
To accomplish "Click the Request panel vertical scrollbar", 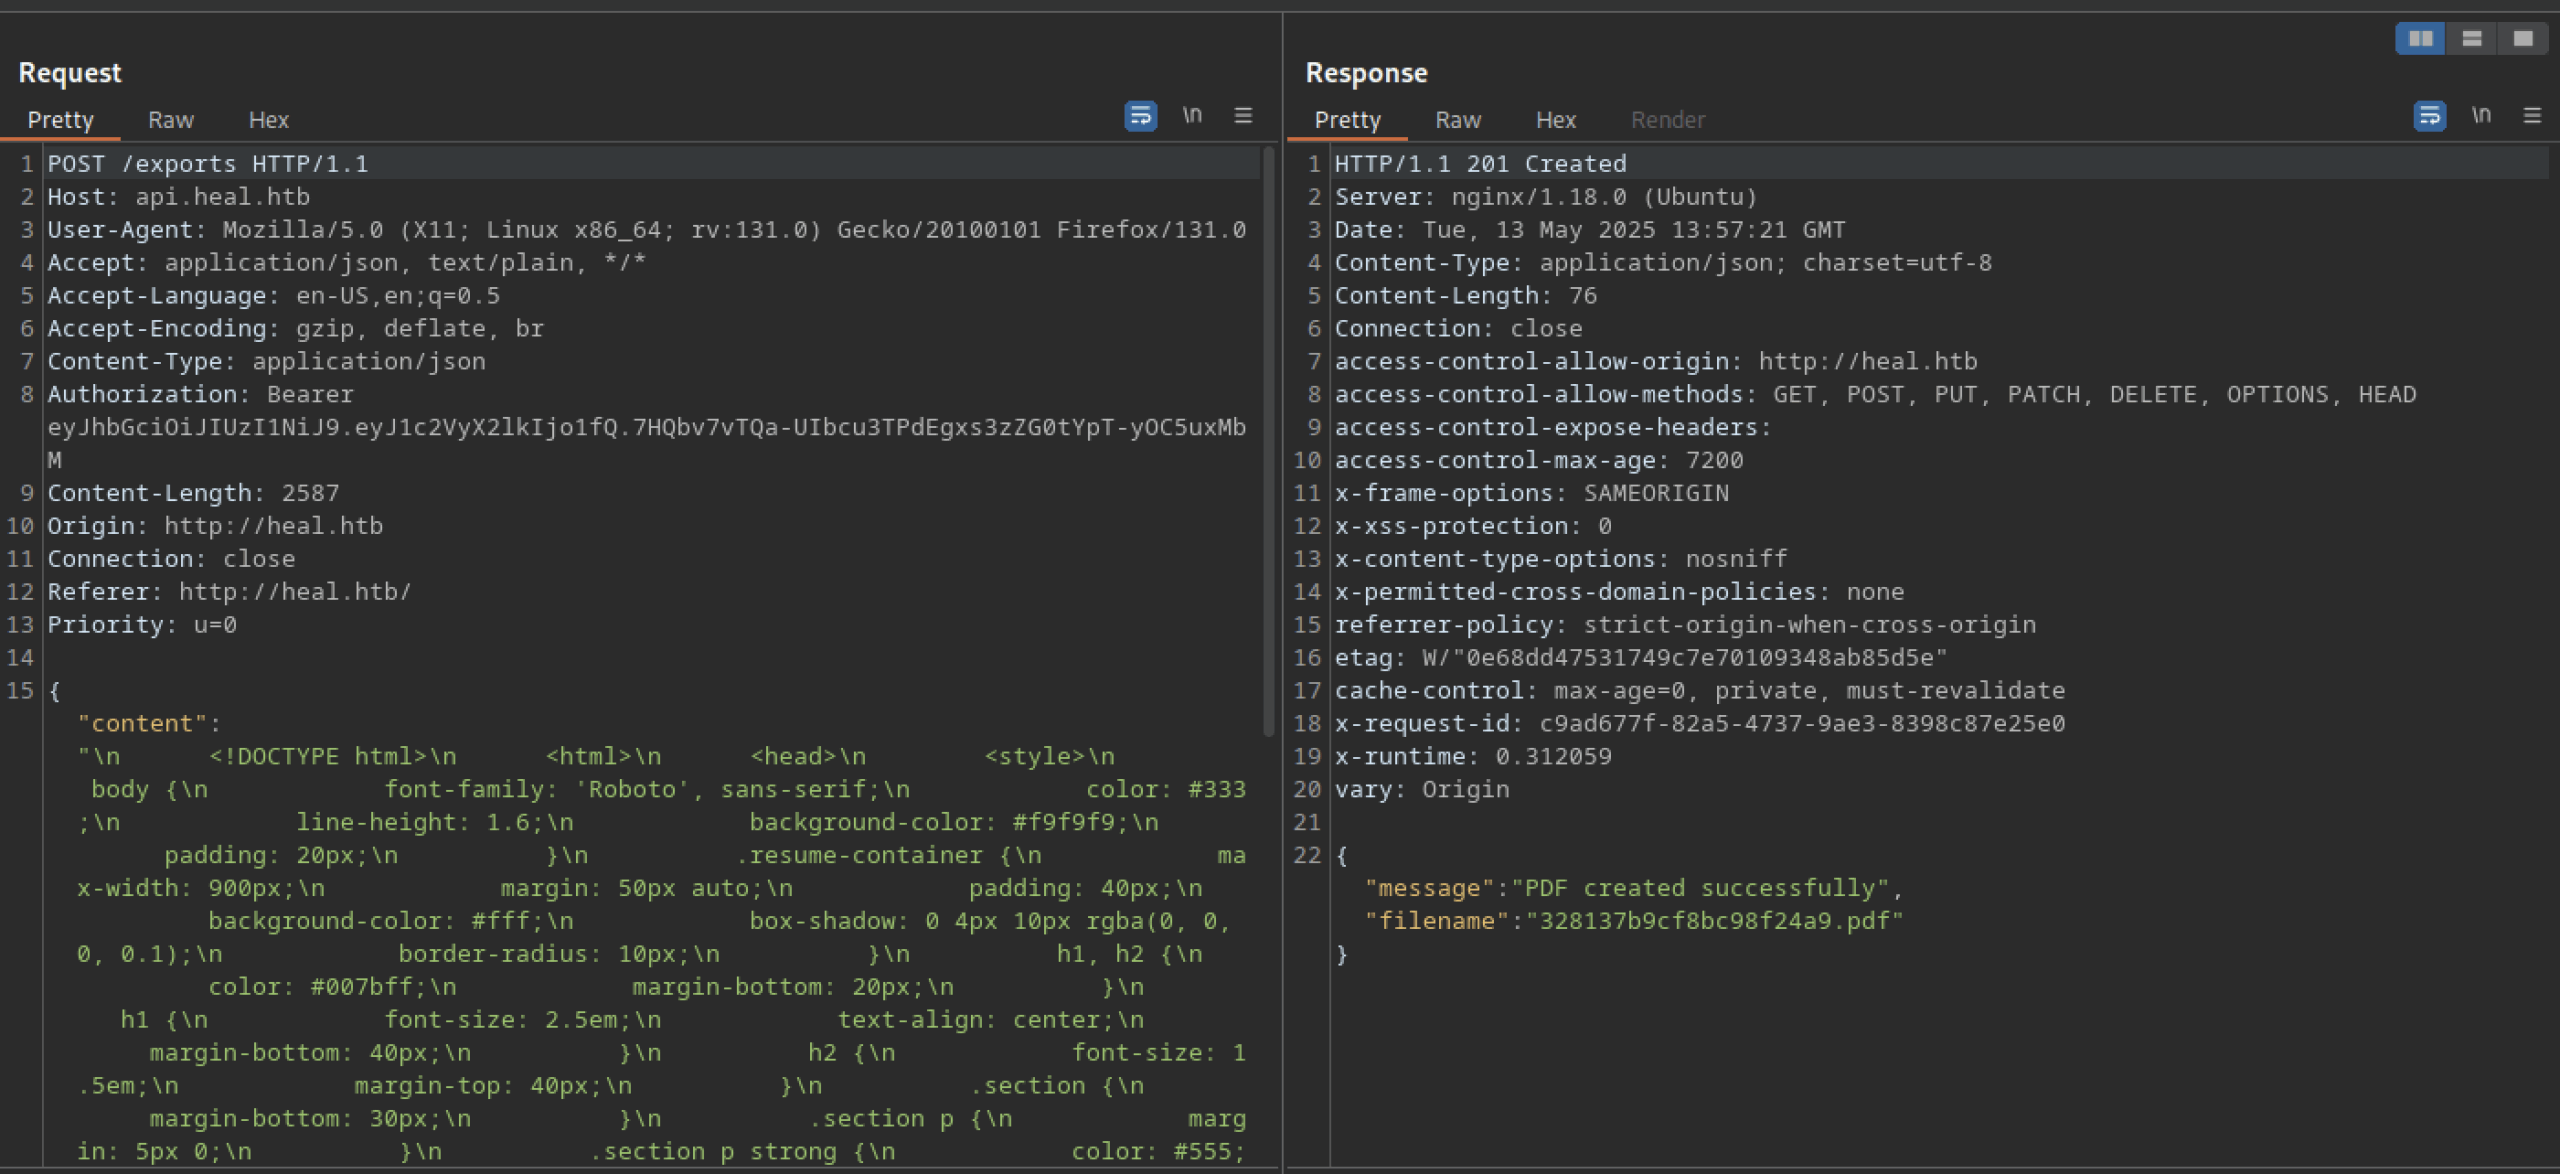I will click(x=1268, y=440).
